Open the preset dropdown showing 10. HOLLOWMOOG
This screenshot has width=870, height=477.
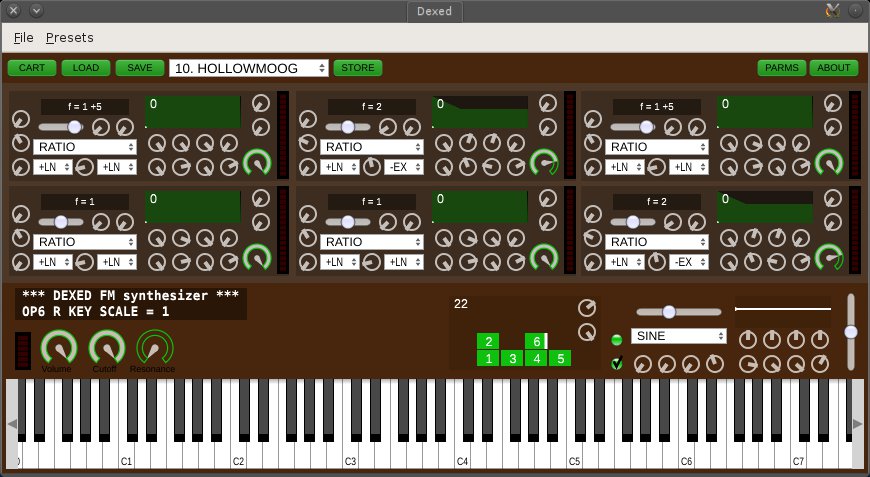click(x=249, y=68)
